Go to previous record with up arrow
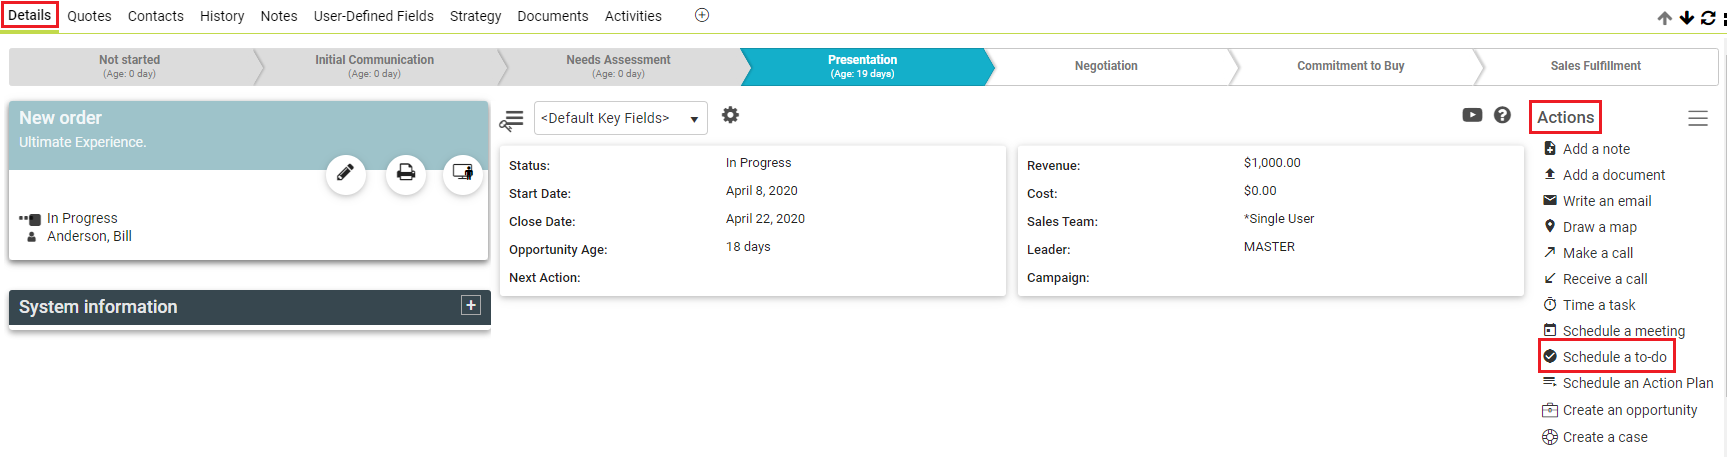1727x461 pixels. click(1665, 18)
